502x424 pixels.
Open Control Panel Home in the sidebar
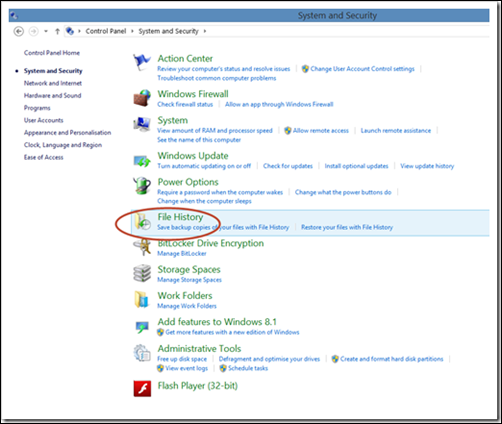52,53
